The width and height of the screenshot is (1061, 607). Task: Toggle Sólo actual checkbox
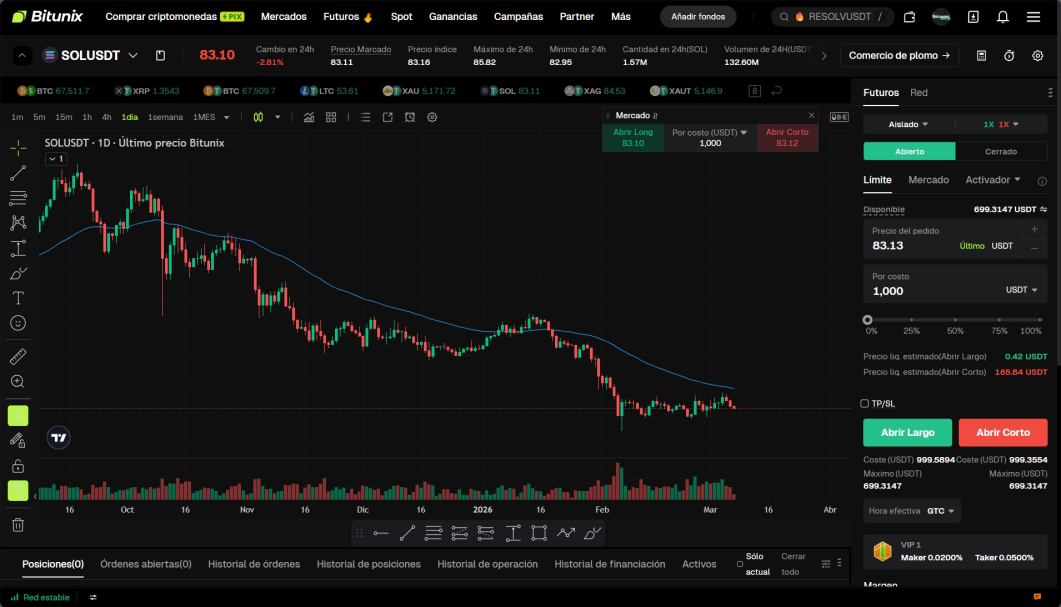[740, 564]
